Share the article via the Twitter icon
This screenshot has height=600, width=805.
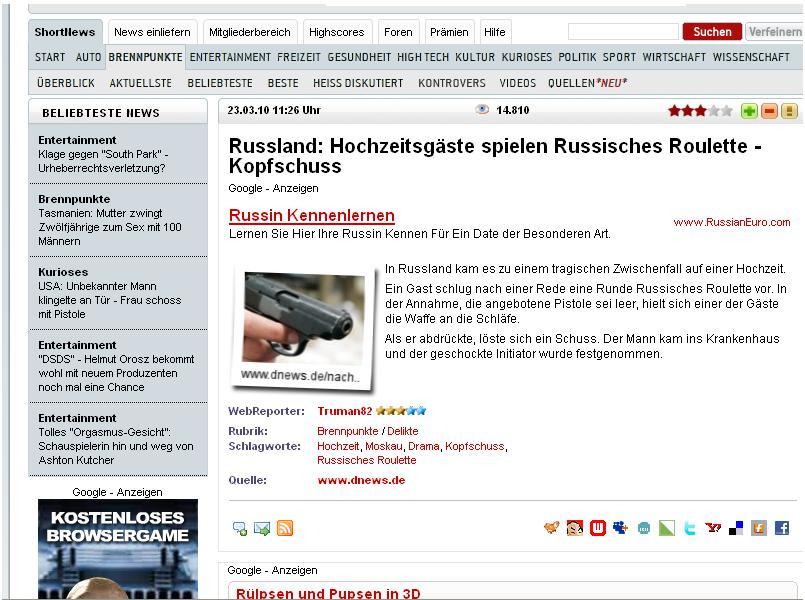click(690, 526)
